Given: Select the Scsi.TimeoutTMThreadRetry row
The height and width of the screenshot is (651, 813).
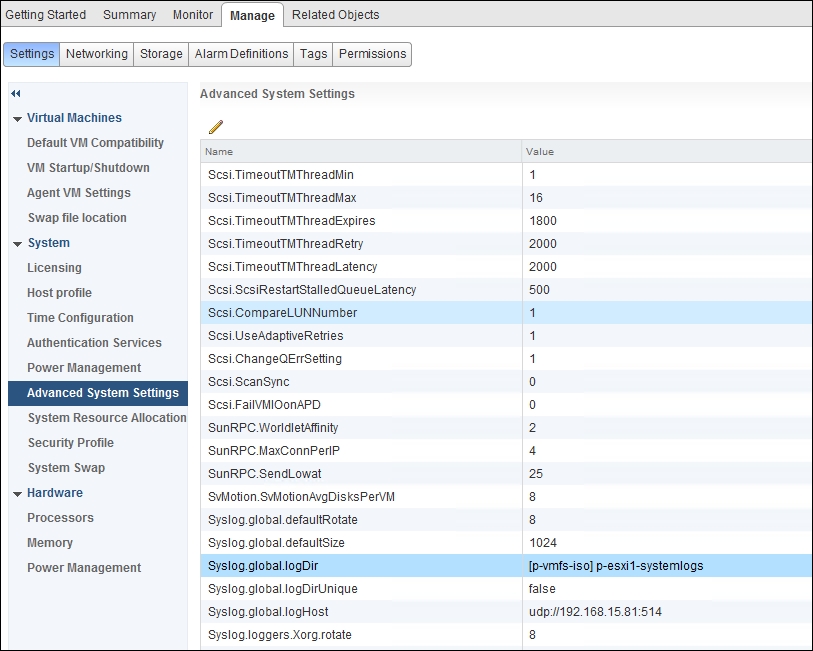Looking at the screenshot, I should (x=507, y=244).
